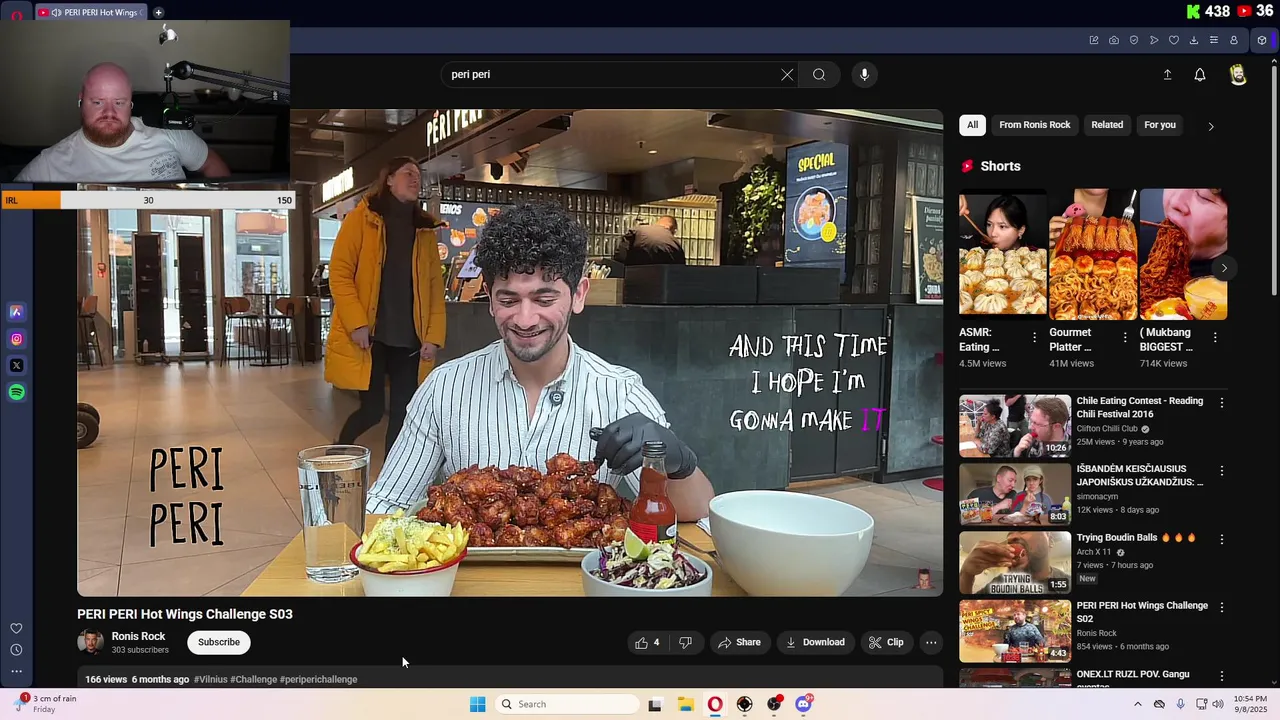Start voice search with microphone

click(x=865, y=74)
